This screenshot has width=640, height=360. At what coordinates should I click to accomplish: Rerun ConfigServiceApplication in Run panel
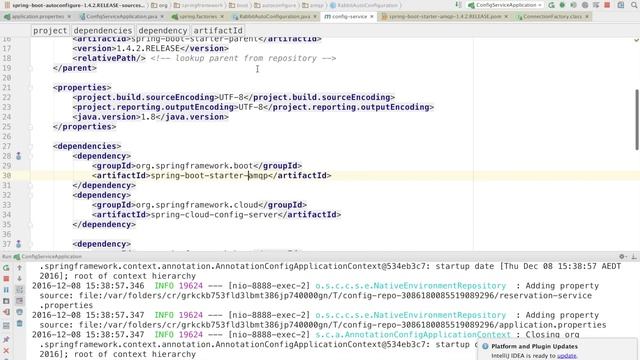(6, 268)
